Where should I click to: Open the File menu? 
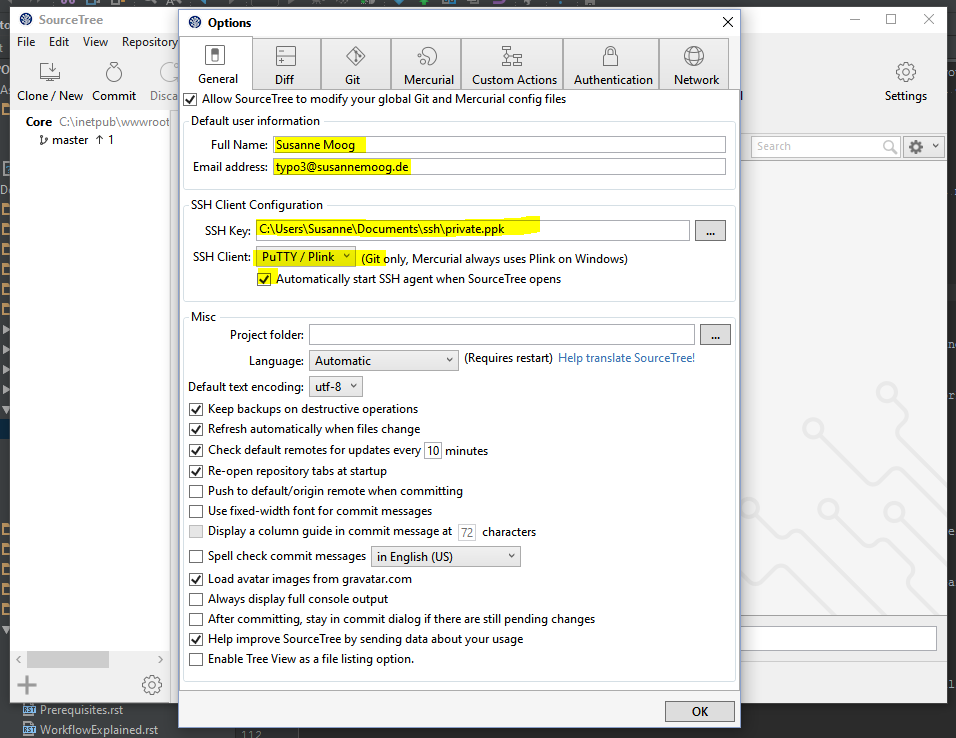click(26, 42)
